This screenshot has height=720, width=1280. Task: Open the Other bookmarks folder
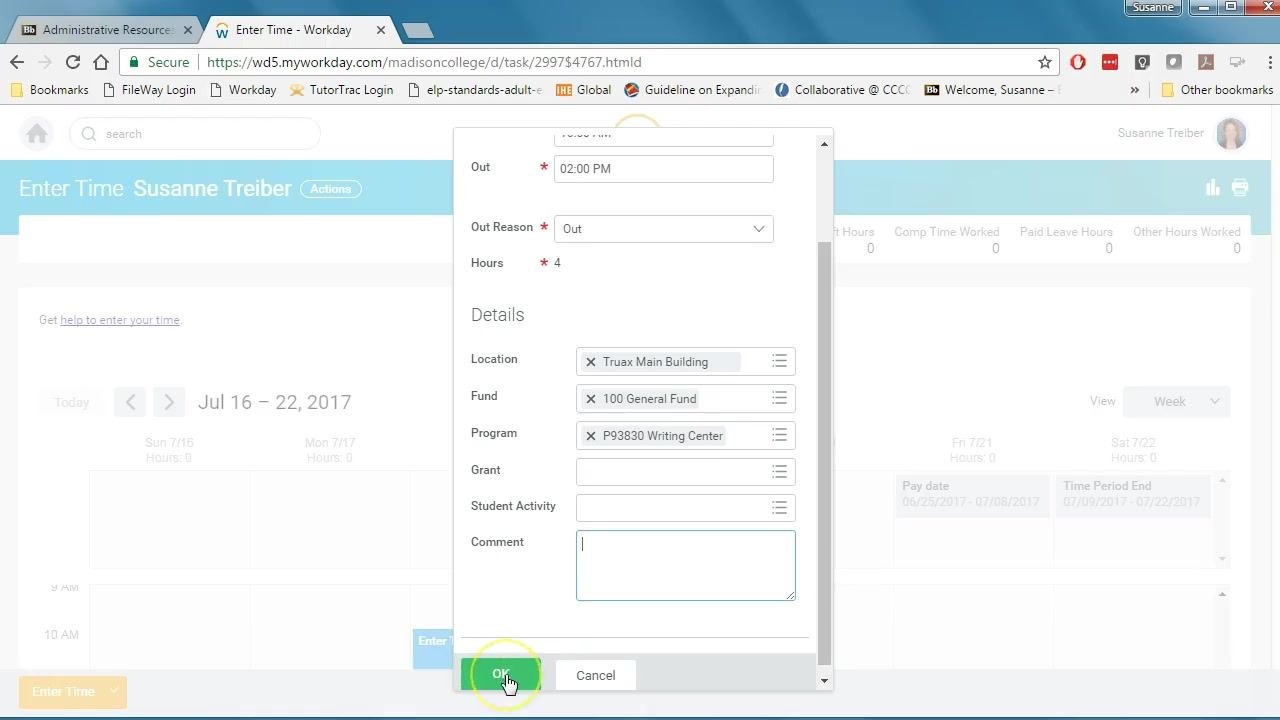(x=1217, y=90)
